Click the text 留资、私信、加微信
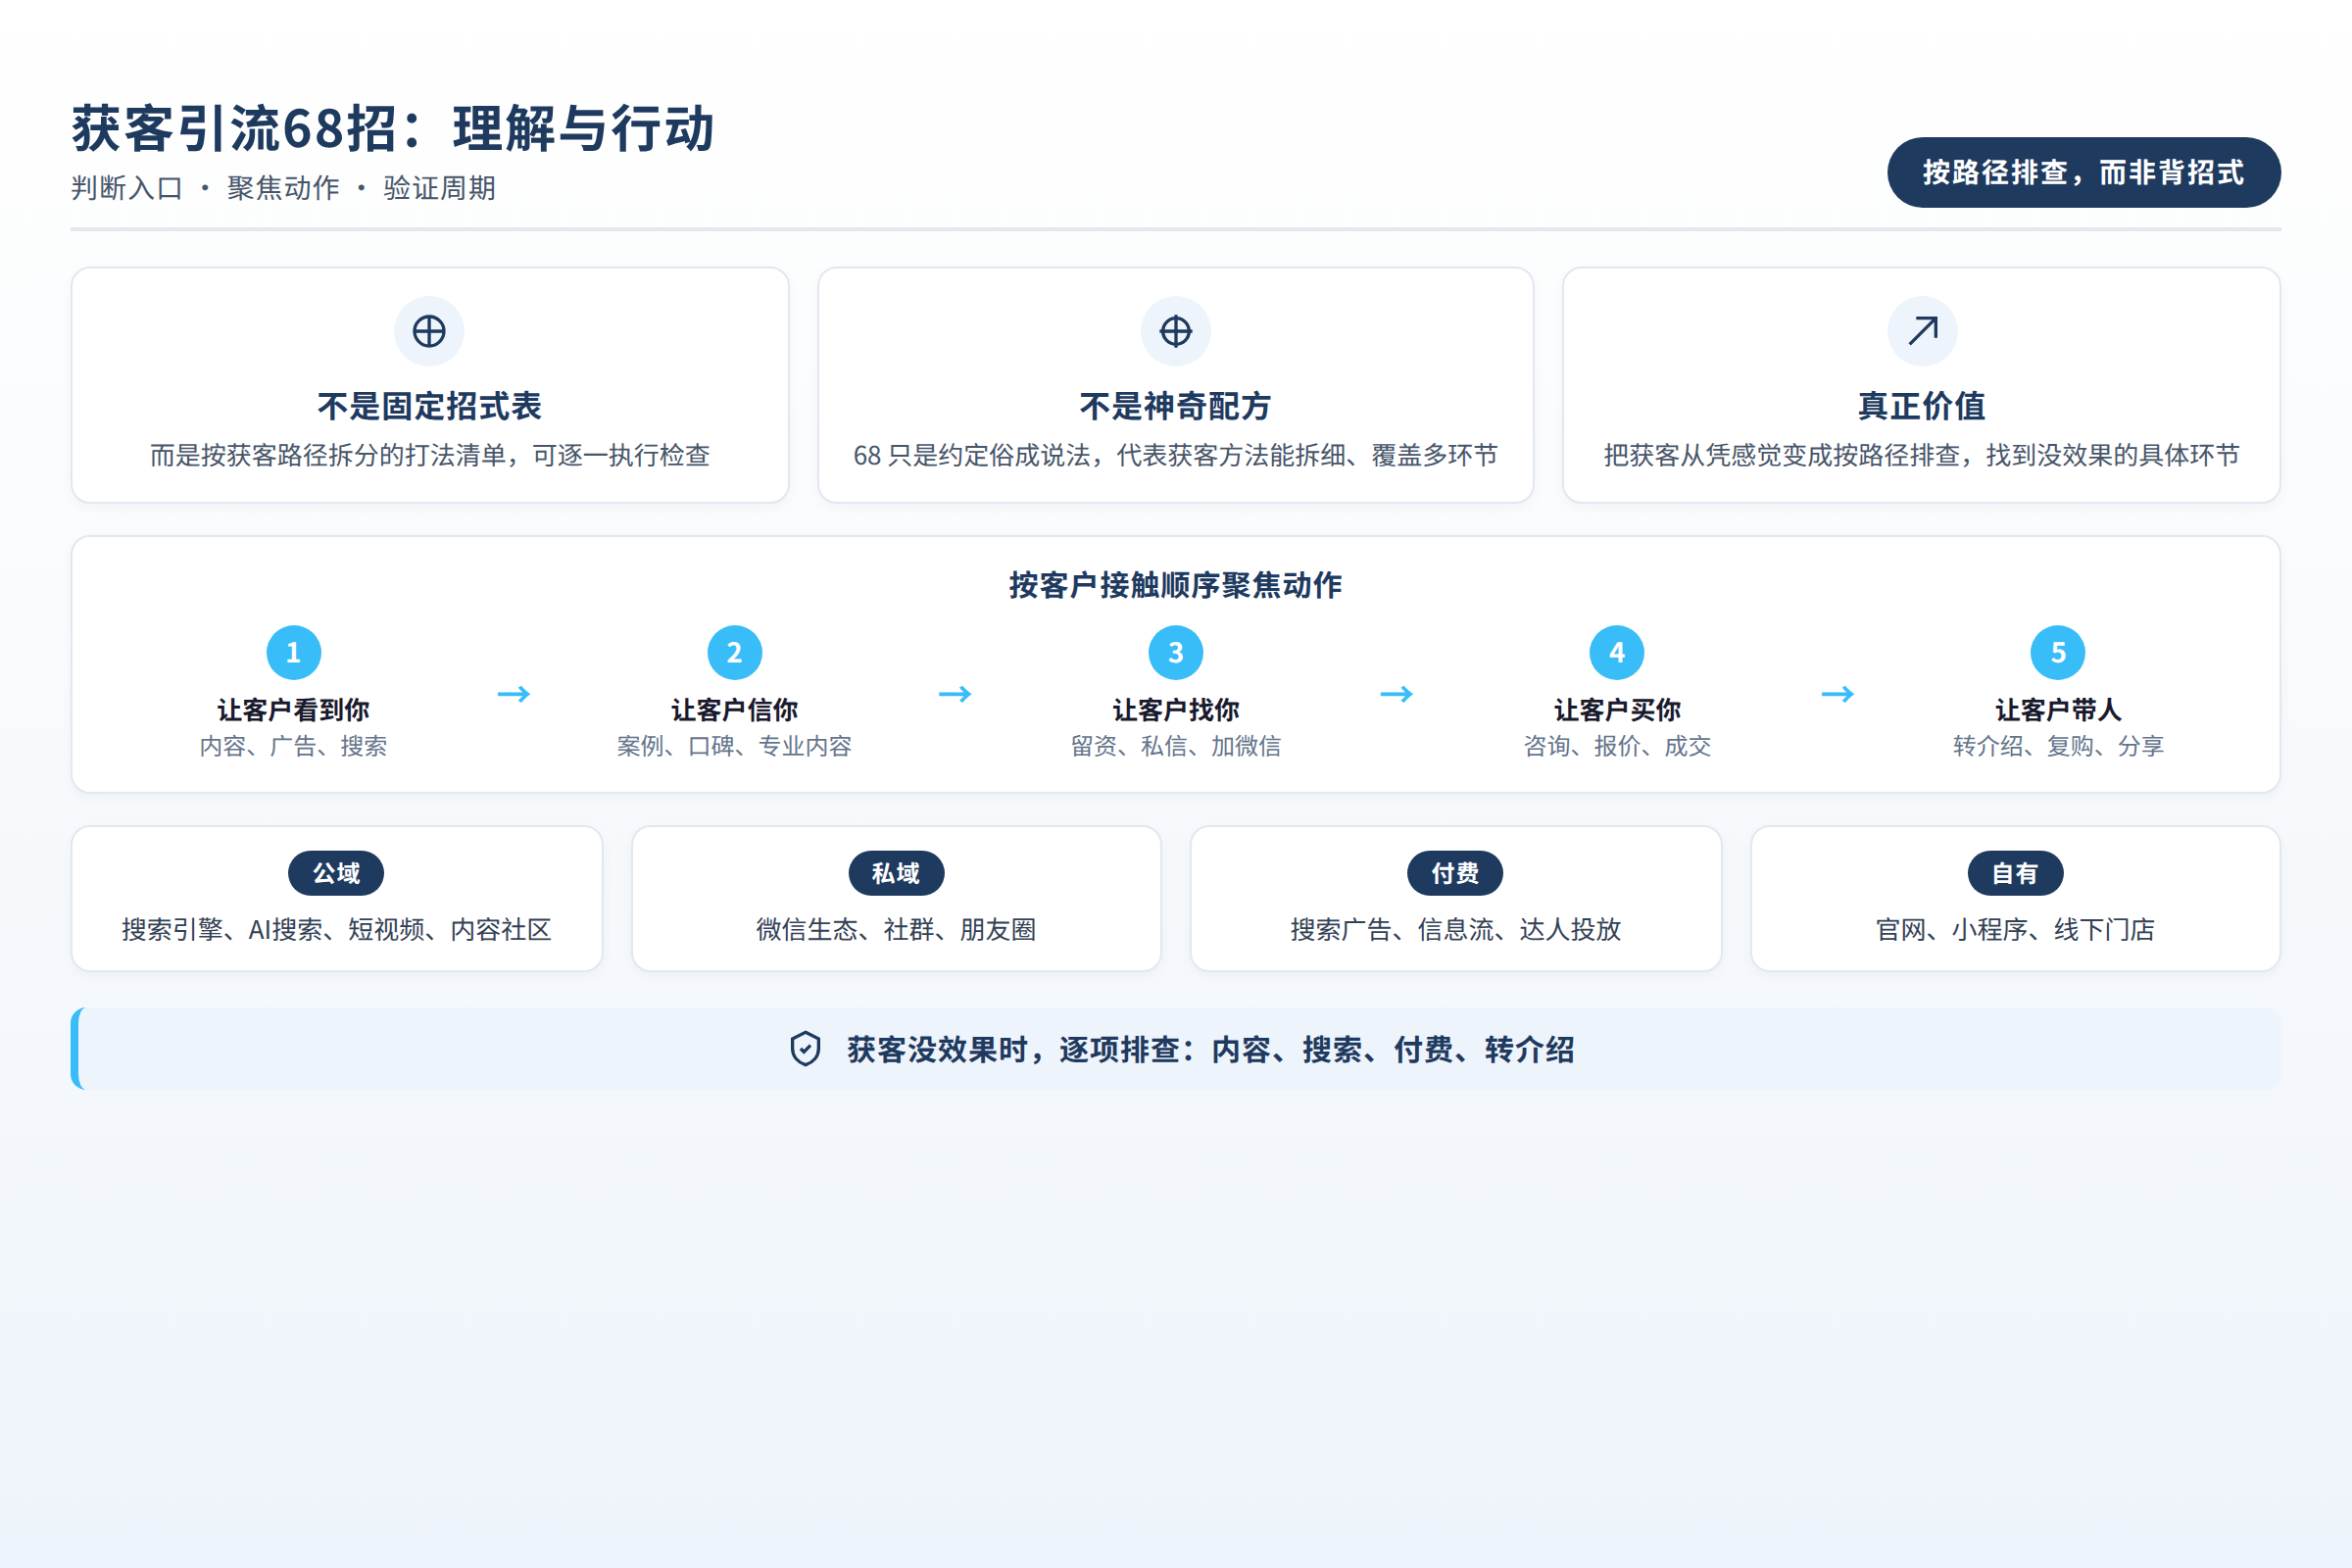Image resolution: width=2352 pixels, height=1568 pixels. [1176, 746]
